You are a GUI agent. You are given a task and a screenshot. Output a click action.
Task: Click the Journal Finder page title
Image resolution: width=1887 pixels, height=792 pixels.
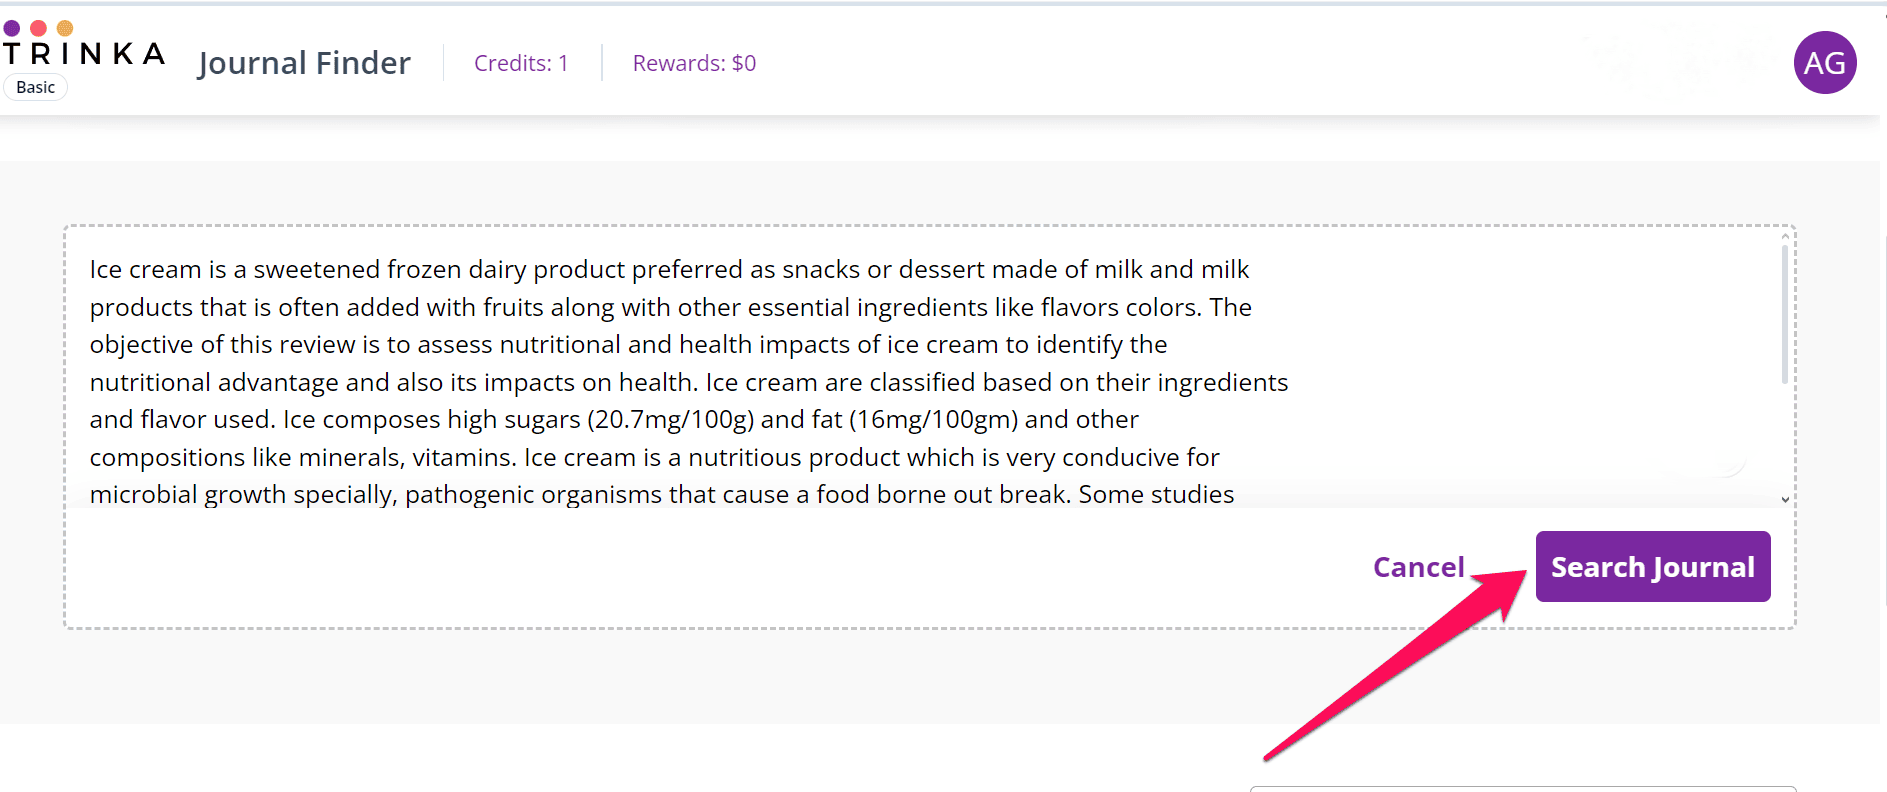(304, 63)
